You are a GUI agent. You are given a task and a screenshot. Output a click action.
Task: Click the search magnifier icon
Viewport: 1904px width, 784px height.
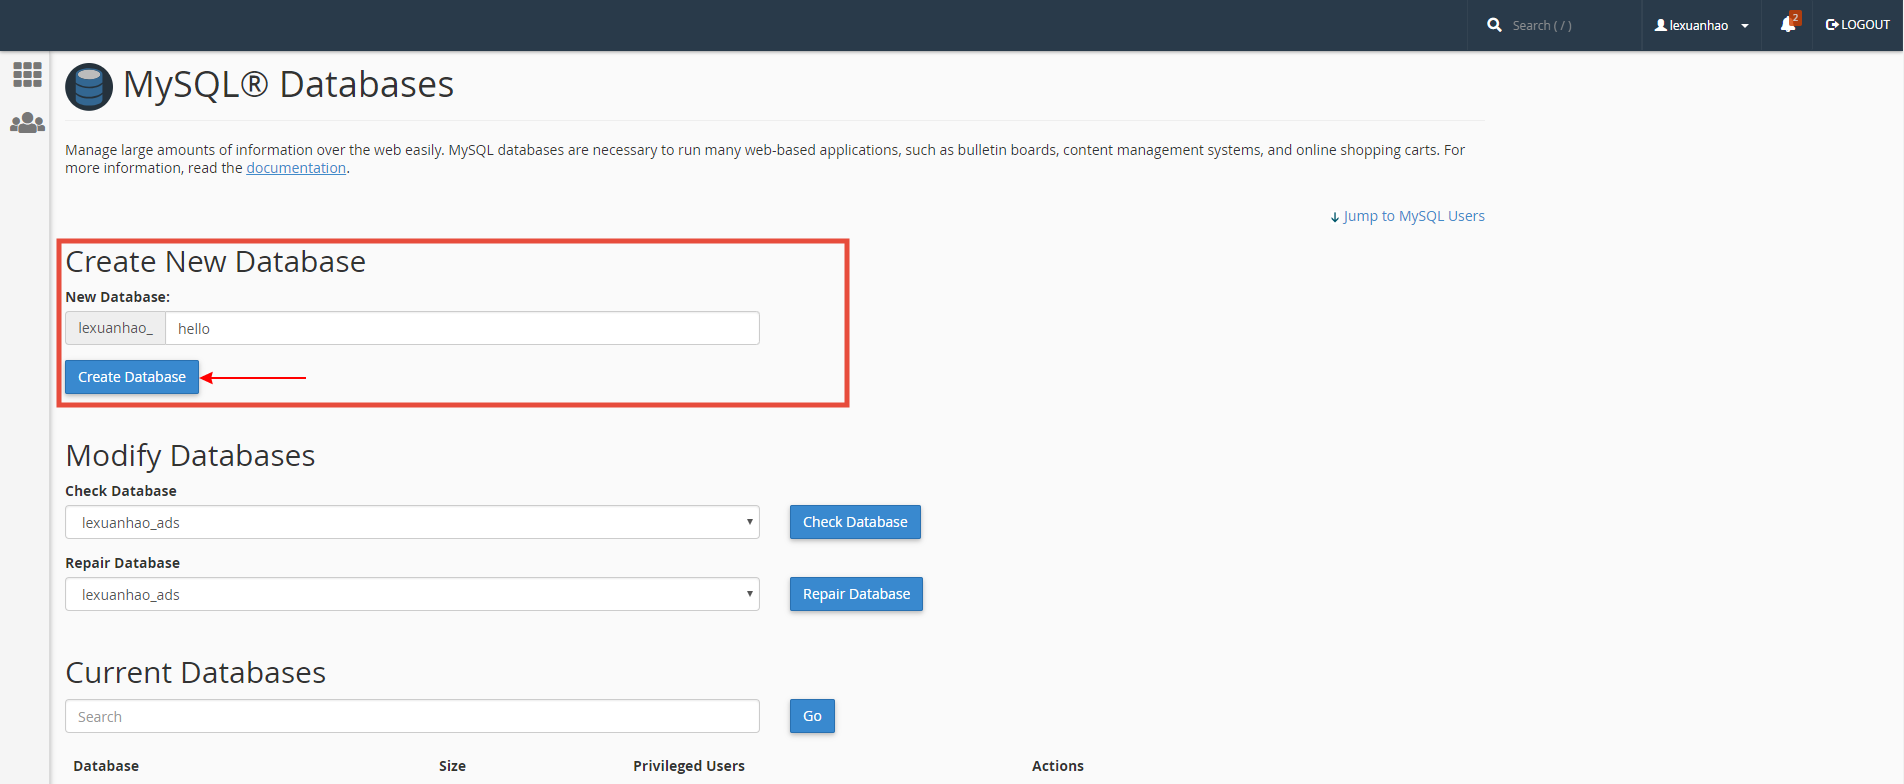click(1494, 25)
